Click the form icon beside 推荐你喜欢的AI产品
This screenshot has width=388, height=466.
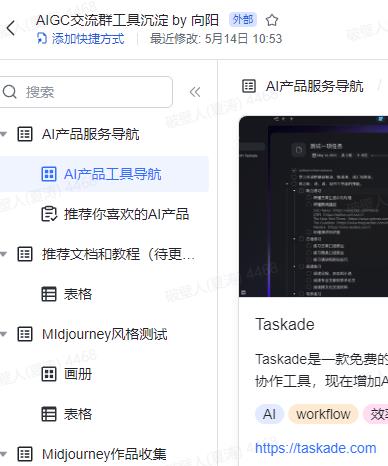(49, 214)
